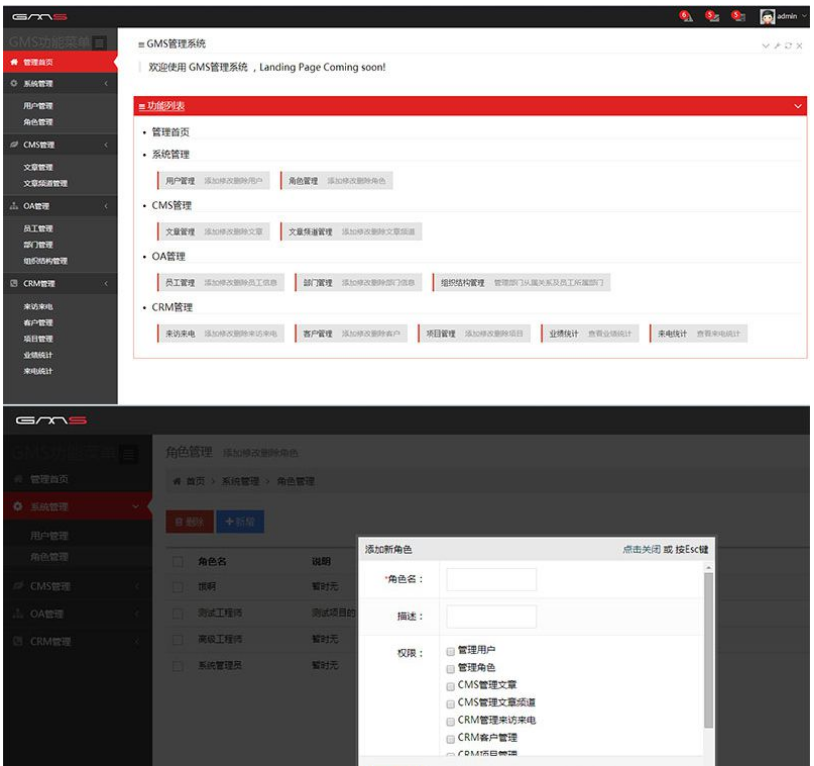Image resolution: width=814 pixels, height=766 pixels.
Task: Select 业绩统计 in the upper left sidebar
Action: click(x=38, y=355)
